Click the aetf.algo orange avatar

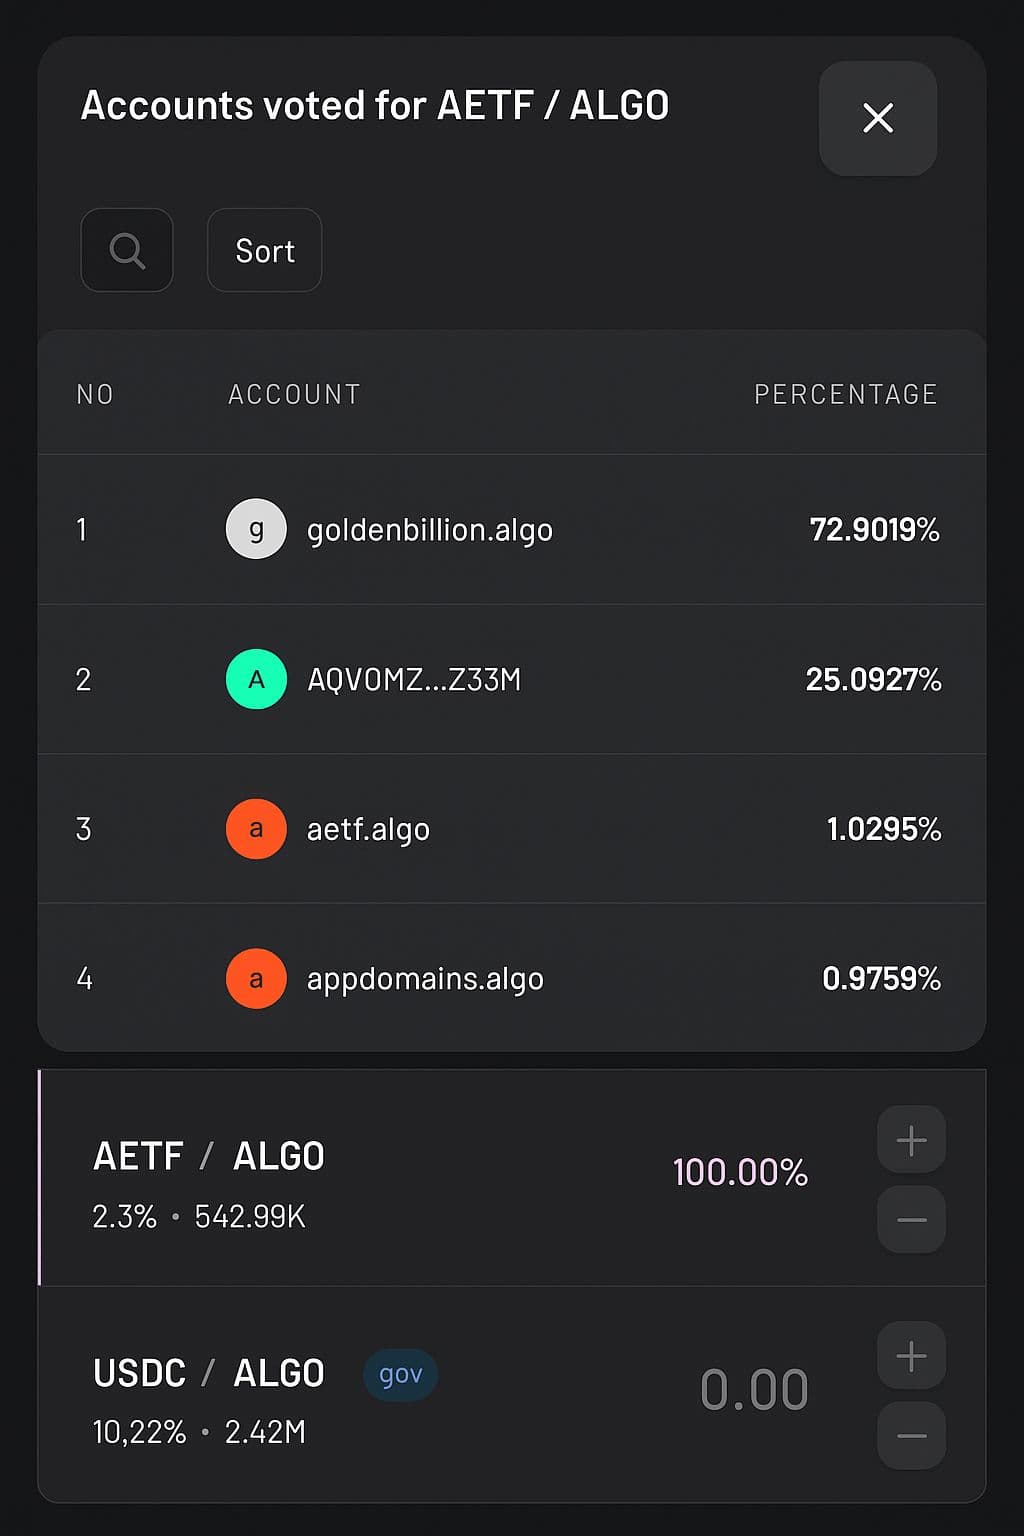pyautogui.click(x=256, y=829)
